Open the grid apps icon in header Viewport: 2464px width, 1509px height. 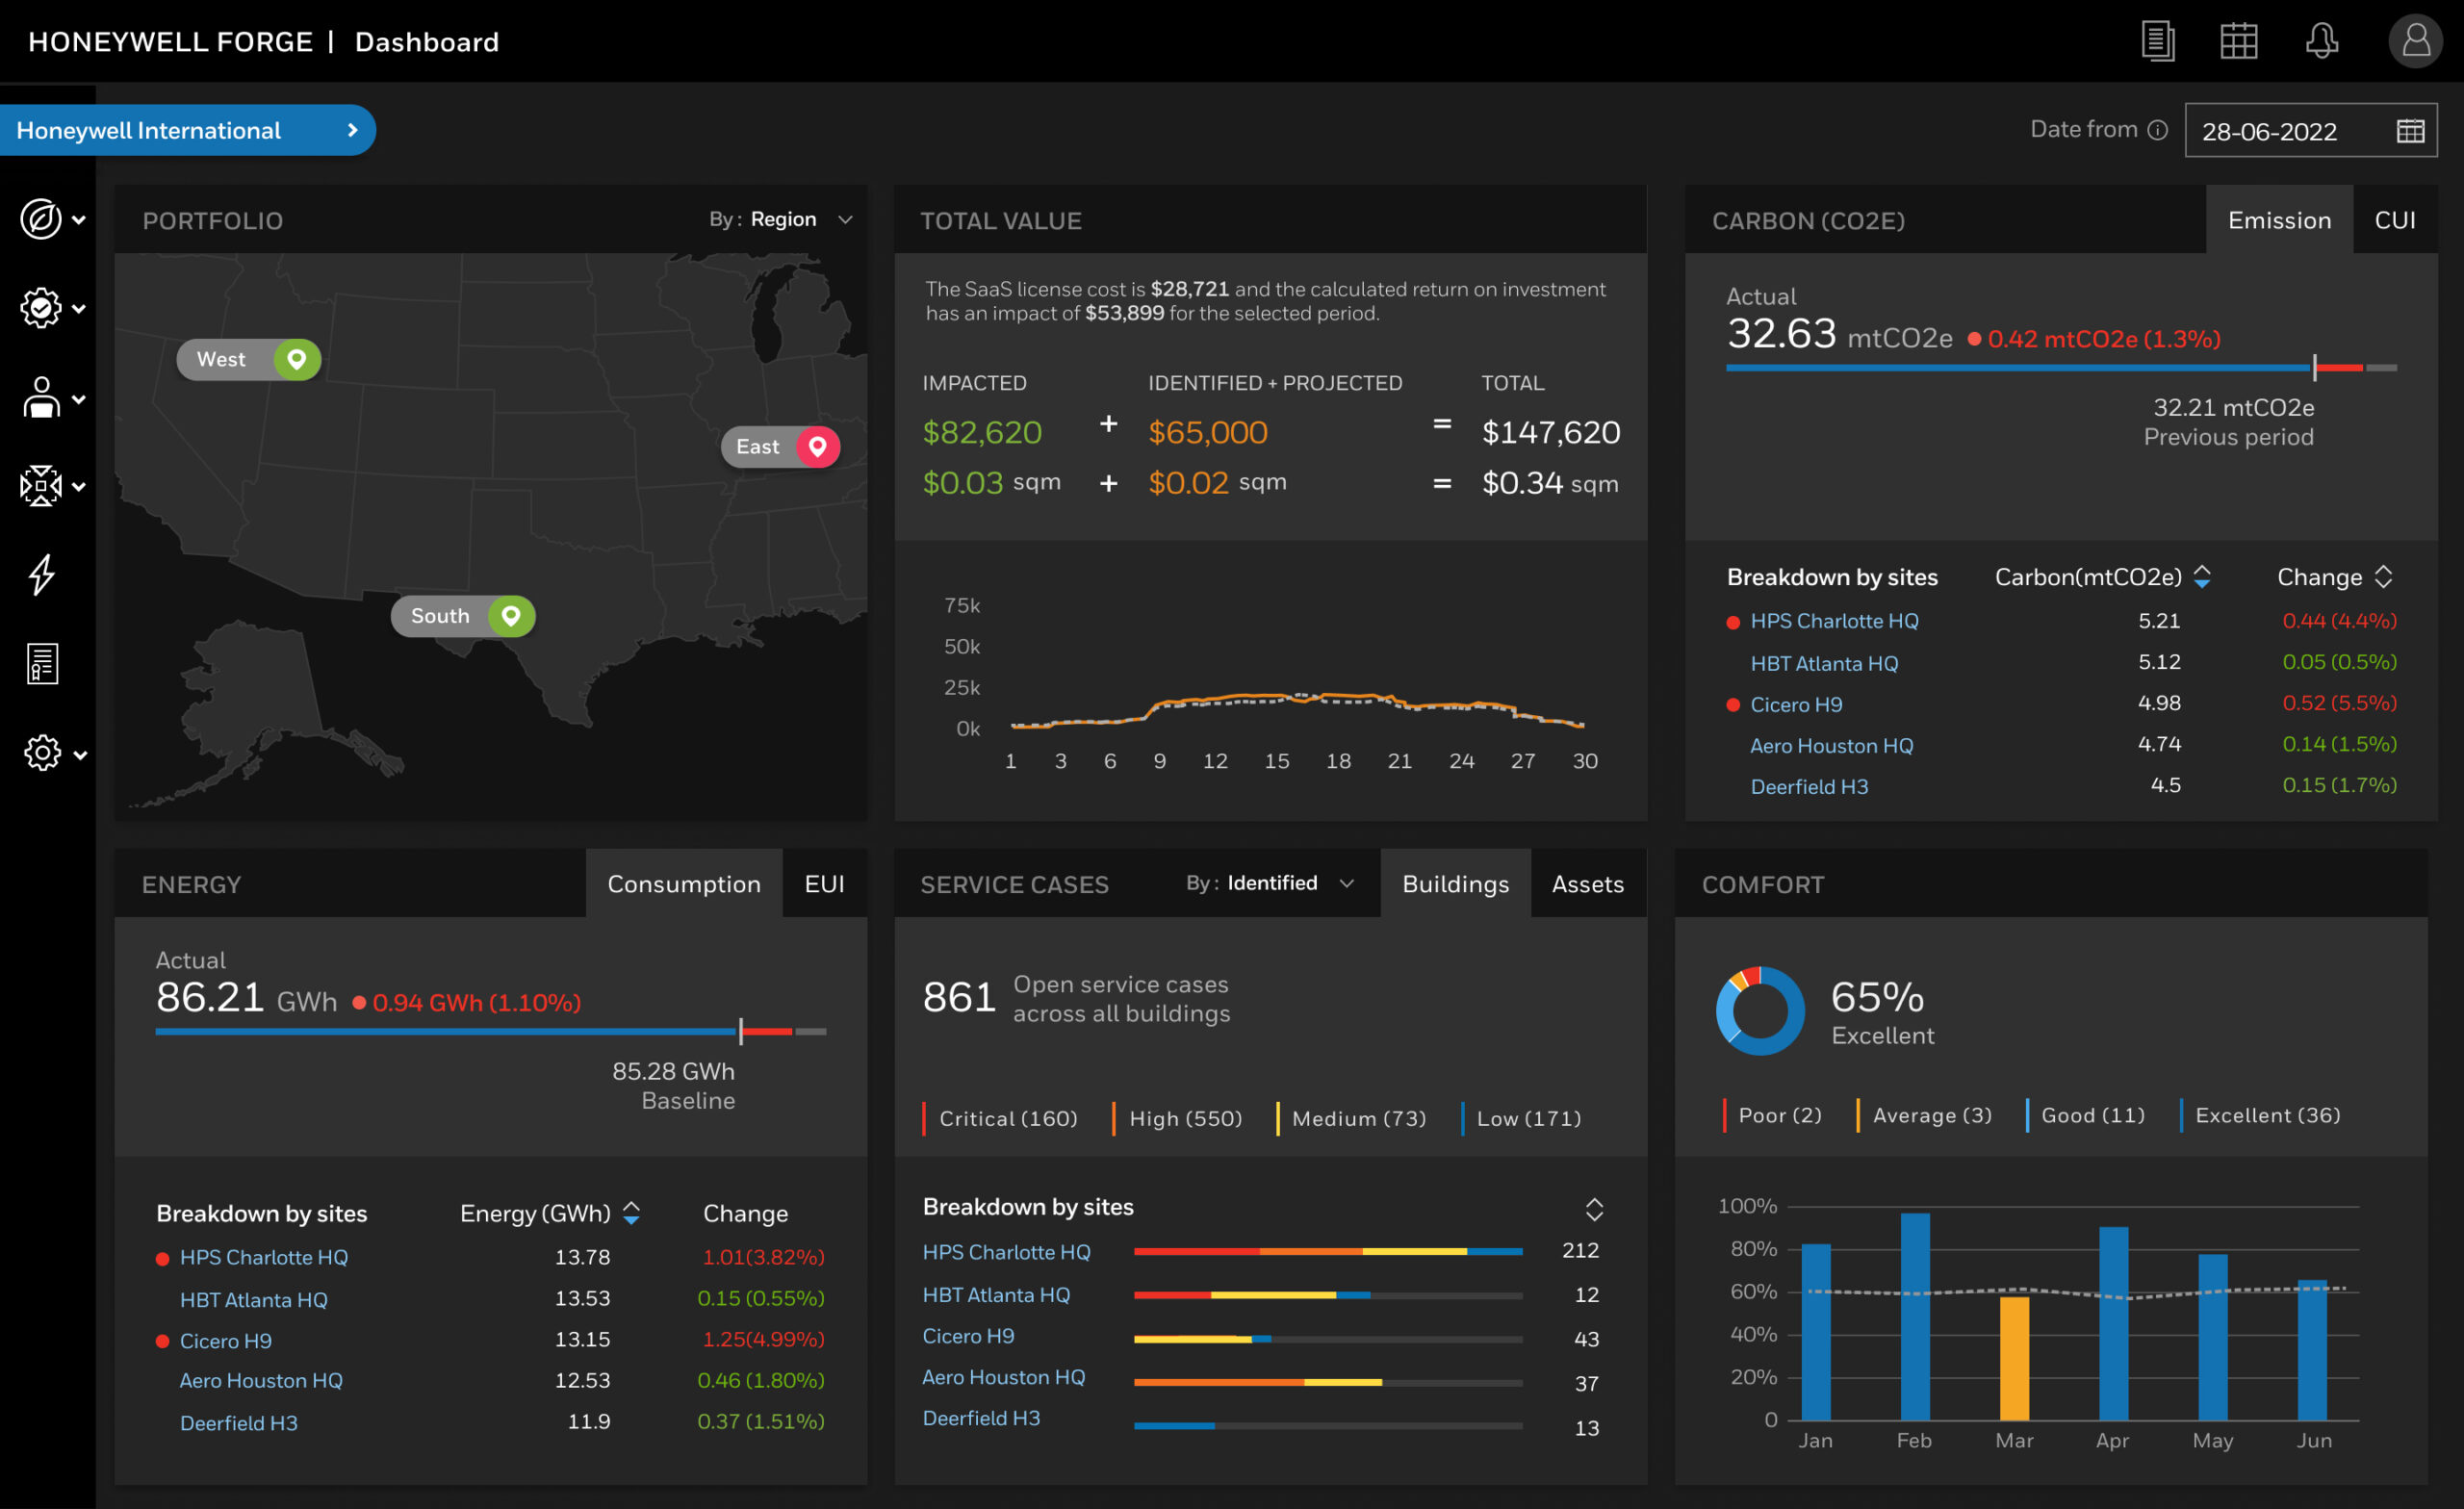2238,41
